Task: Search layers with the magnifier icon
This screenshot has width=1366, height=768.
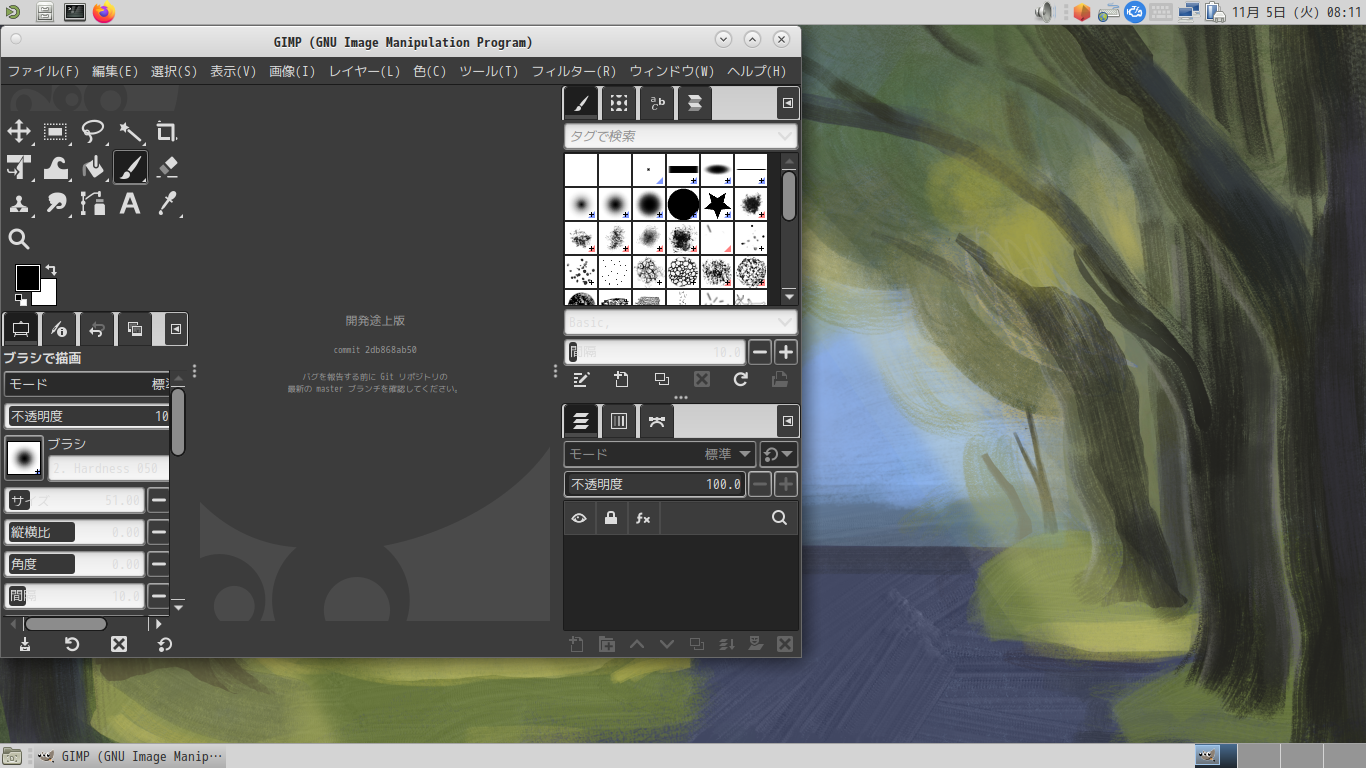Action: coord(779,518)
